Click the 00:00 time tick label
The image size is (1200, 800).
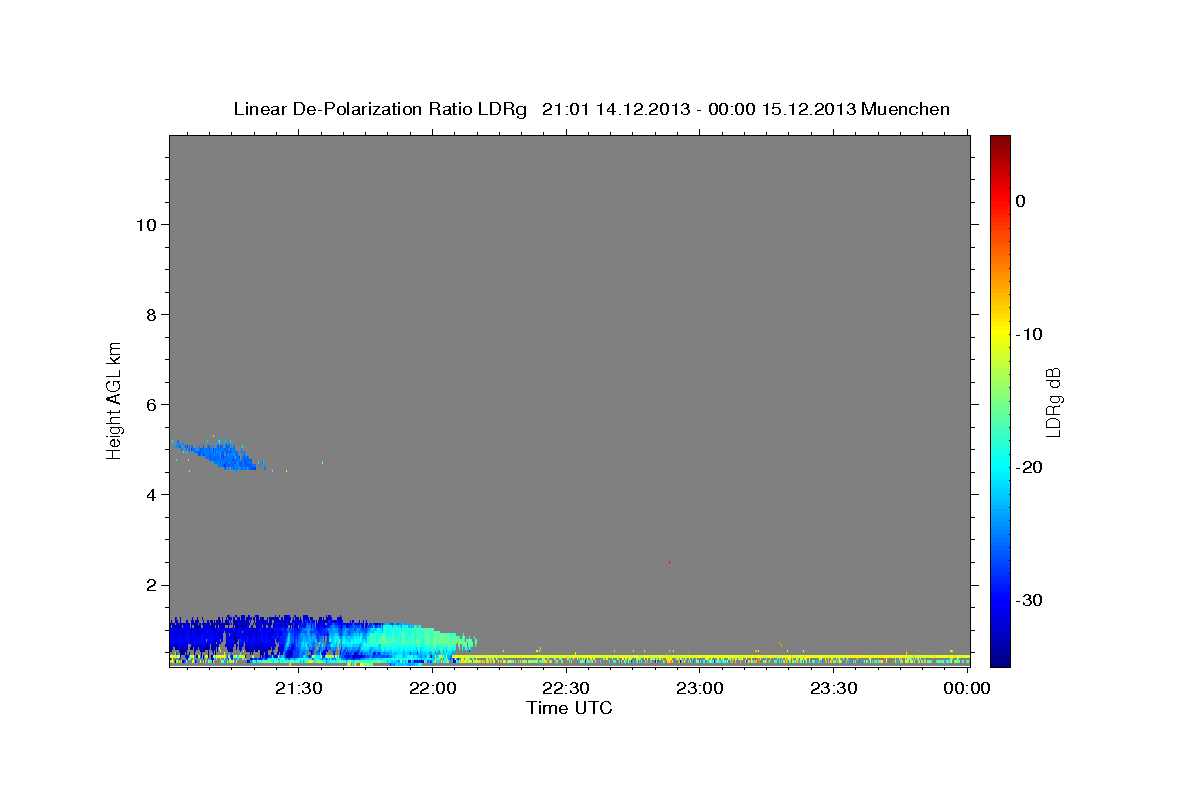pos(966,688)
